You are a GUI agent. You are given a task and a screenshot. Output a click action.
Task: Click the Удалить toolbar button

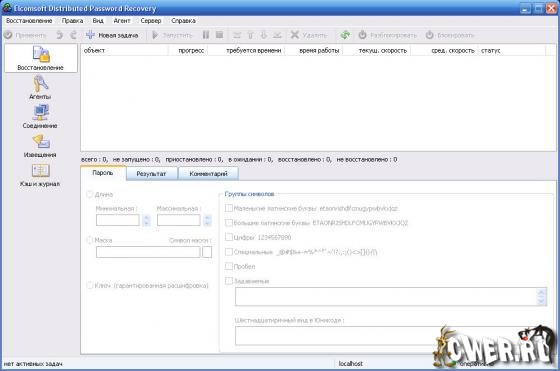[x=309, y=35]
